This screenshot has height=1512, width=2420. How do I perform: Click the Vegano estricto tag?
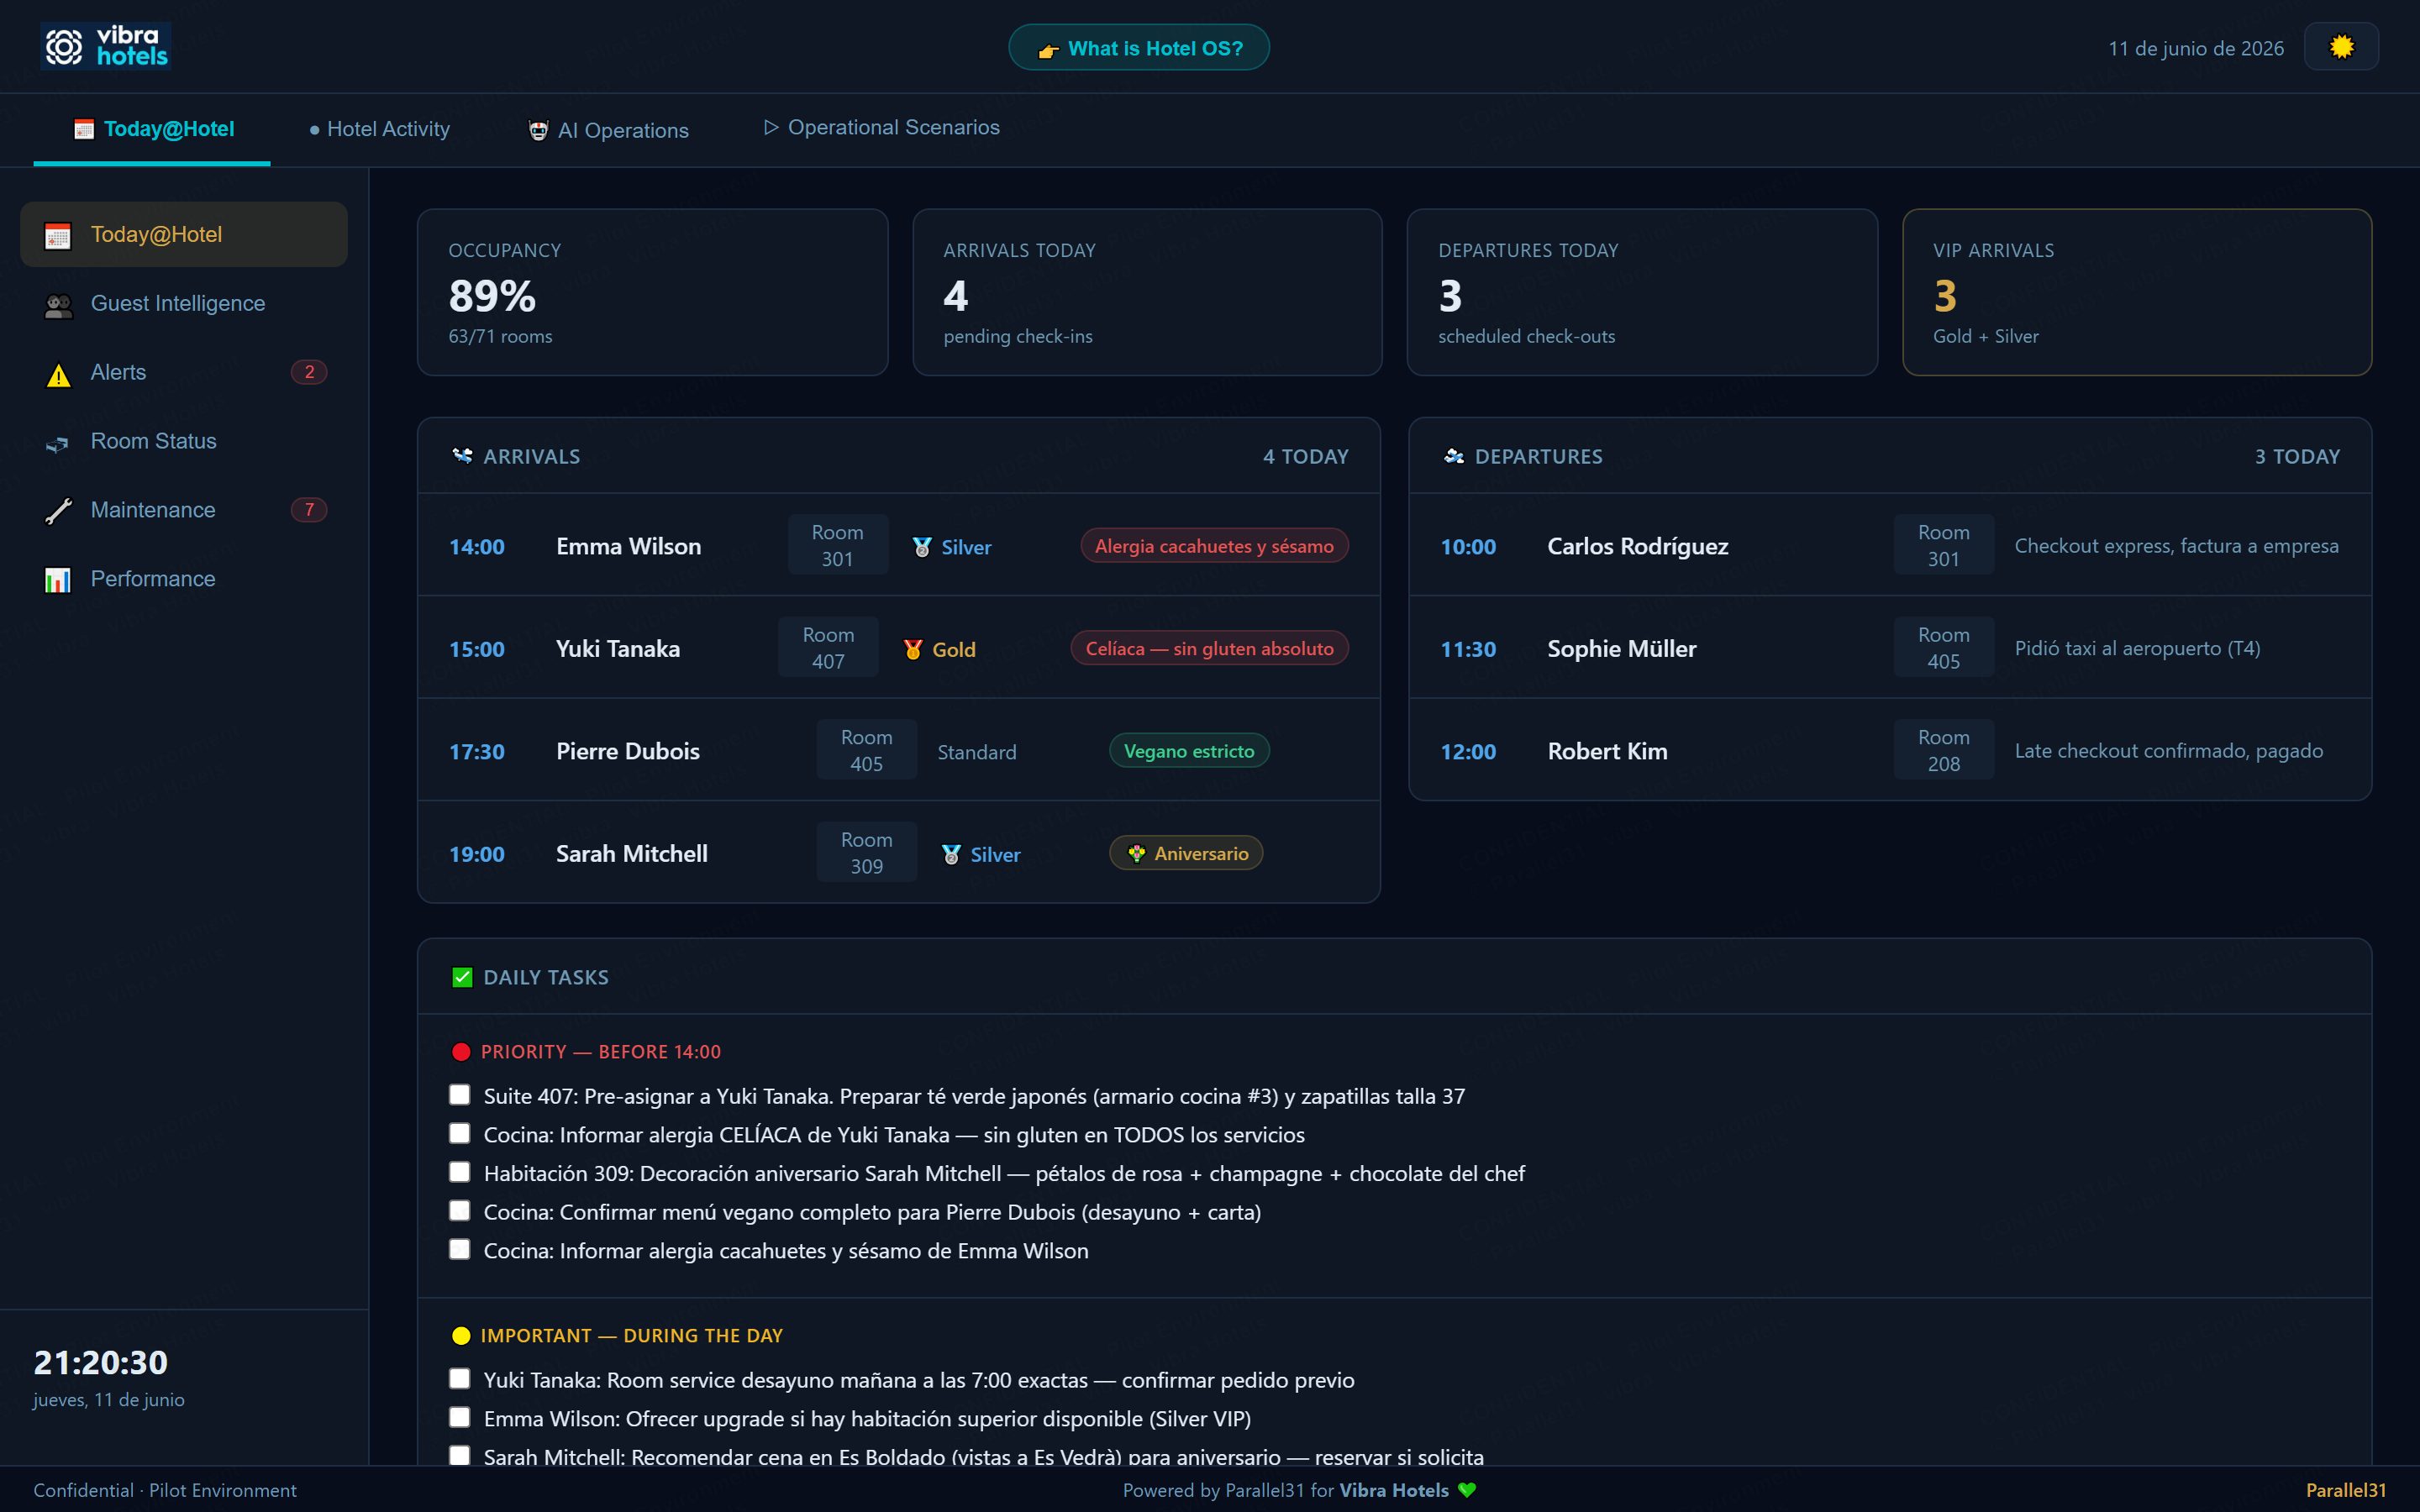pyautogui.click(x=1189, y=751)
